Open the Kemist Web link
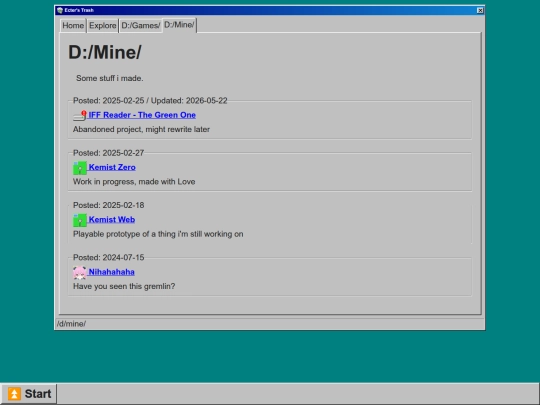This screenshot has width=540, height=405. coord(112,220)
